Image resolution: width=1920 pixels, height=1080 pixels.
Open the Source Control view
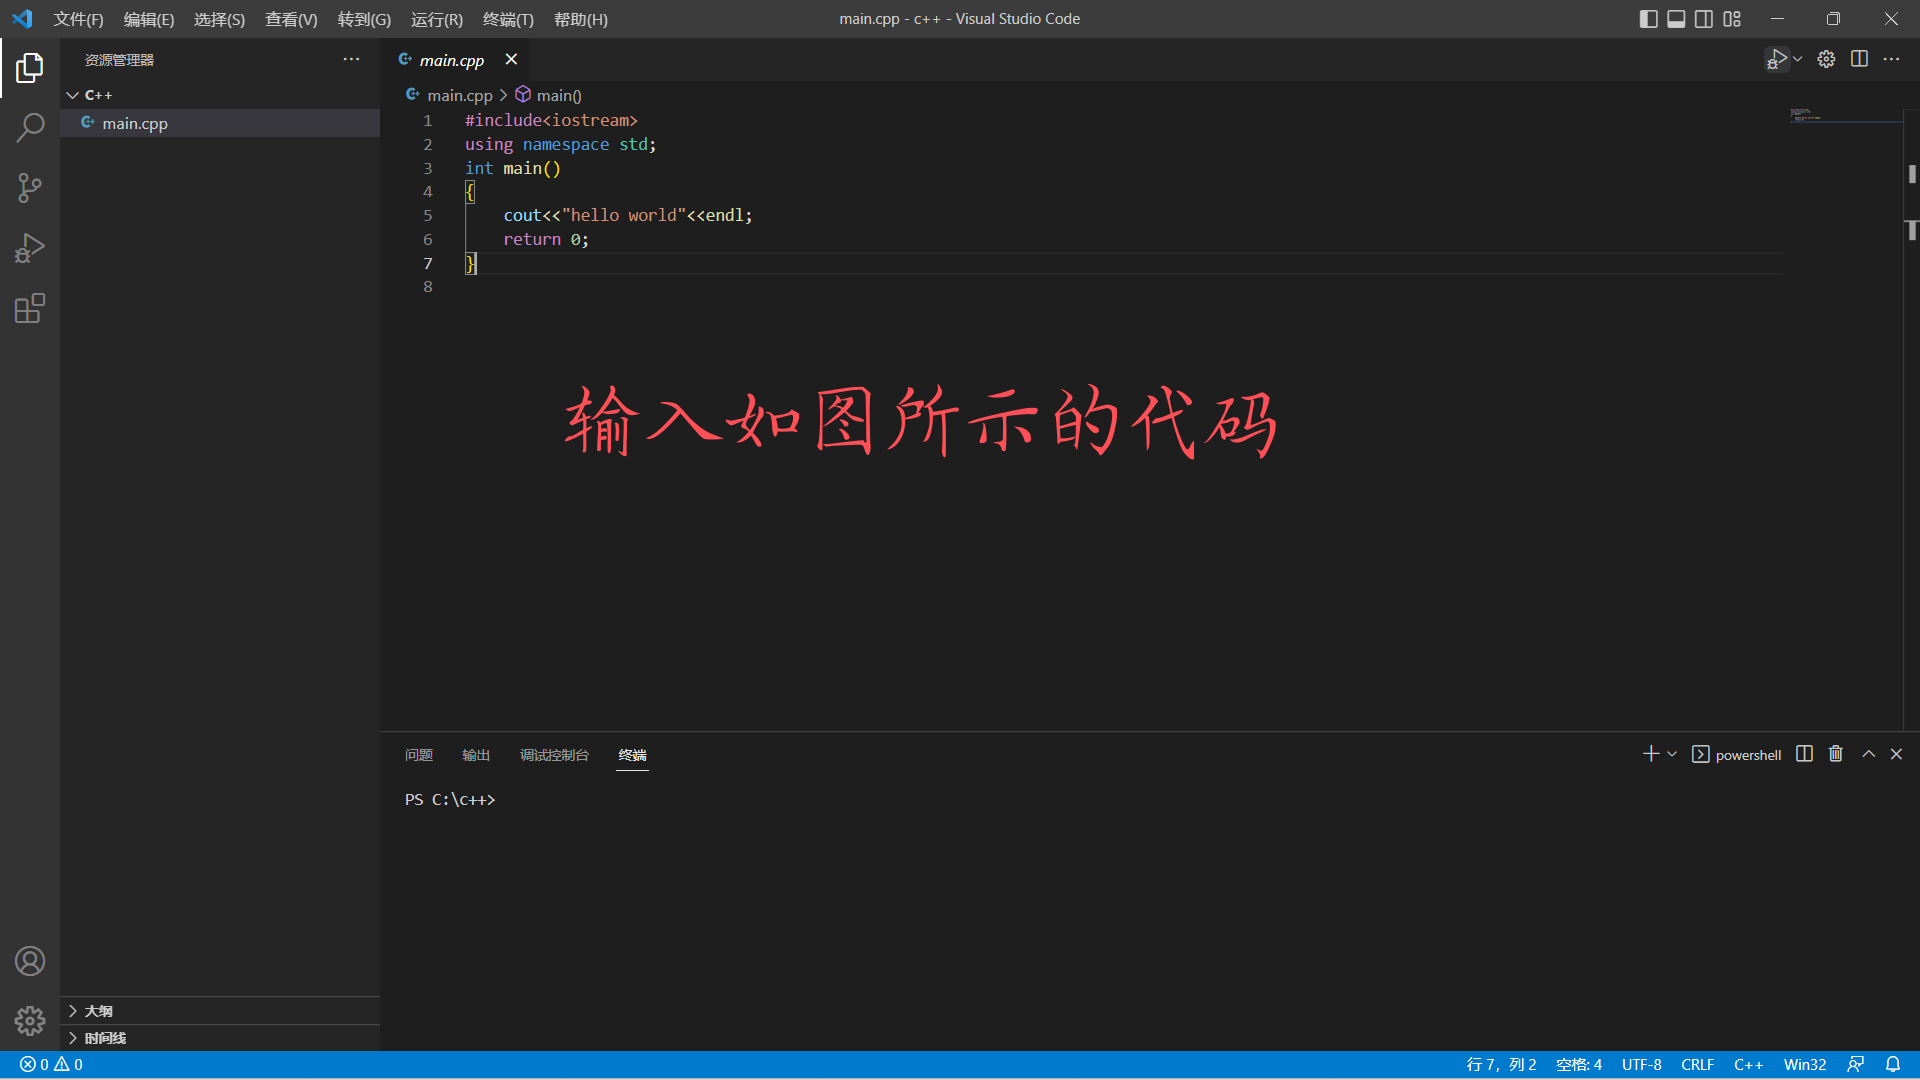[x=30, y=188]
